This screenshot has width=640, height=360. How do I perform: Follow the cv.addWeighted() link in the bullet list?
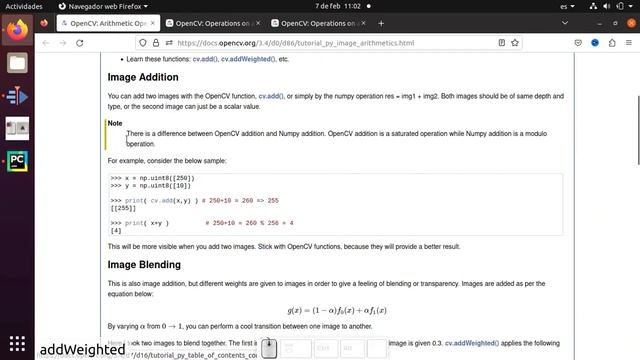(248, 59)
